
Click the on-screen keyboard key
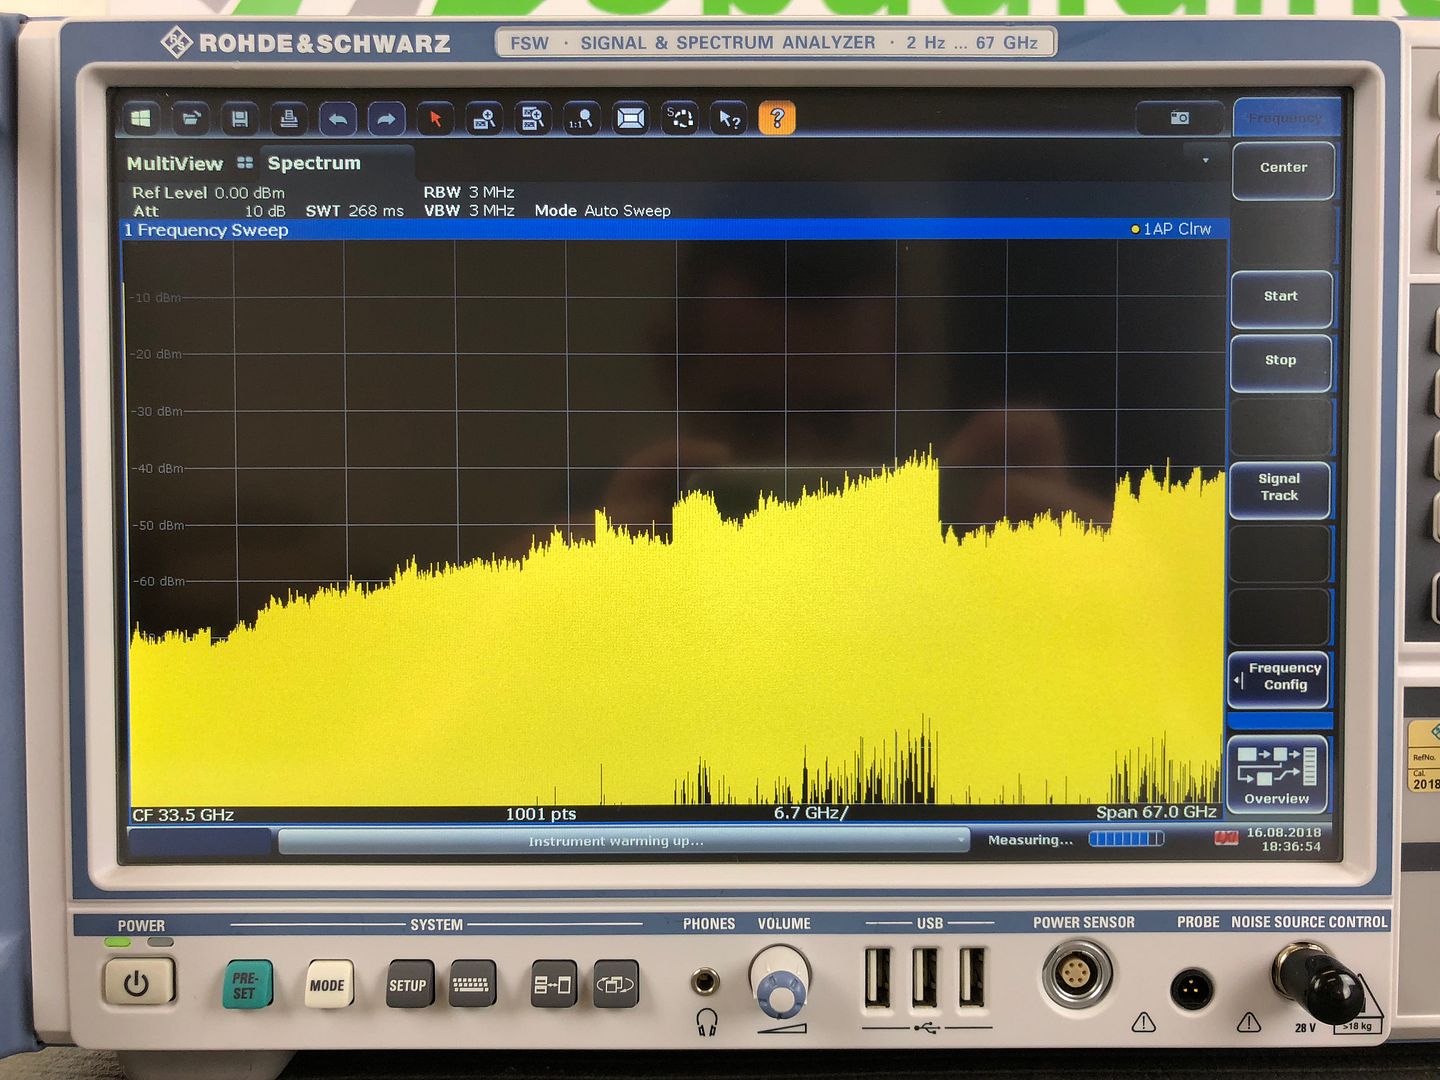coord(471,985)
